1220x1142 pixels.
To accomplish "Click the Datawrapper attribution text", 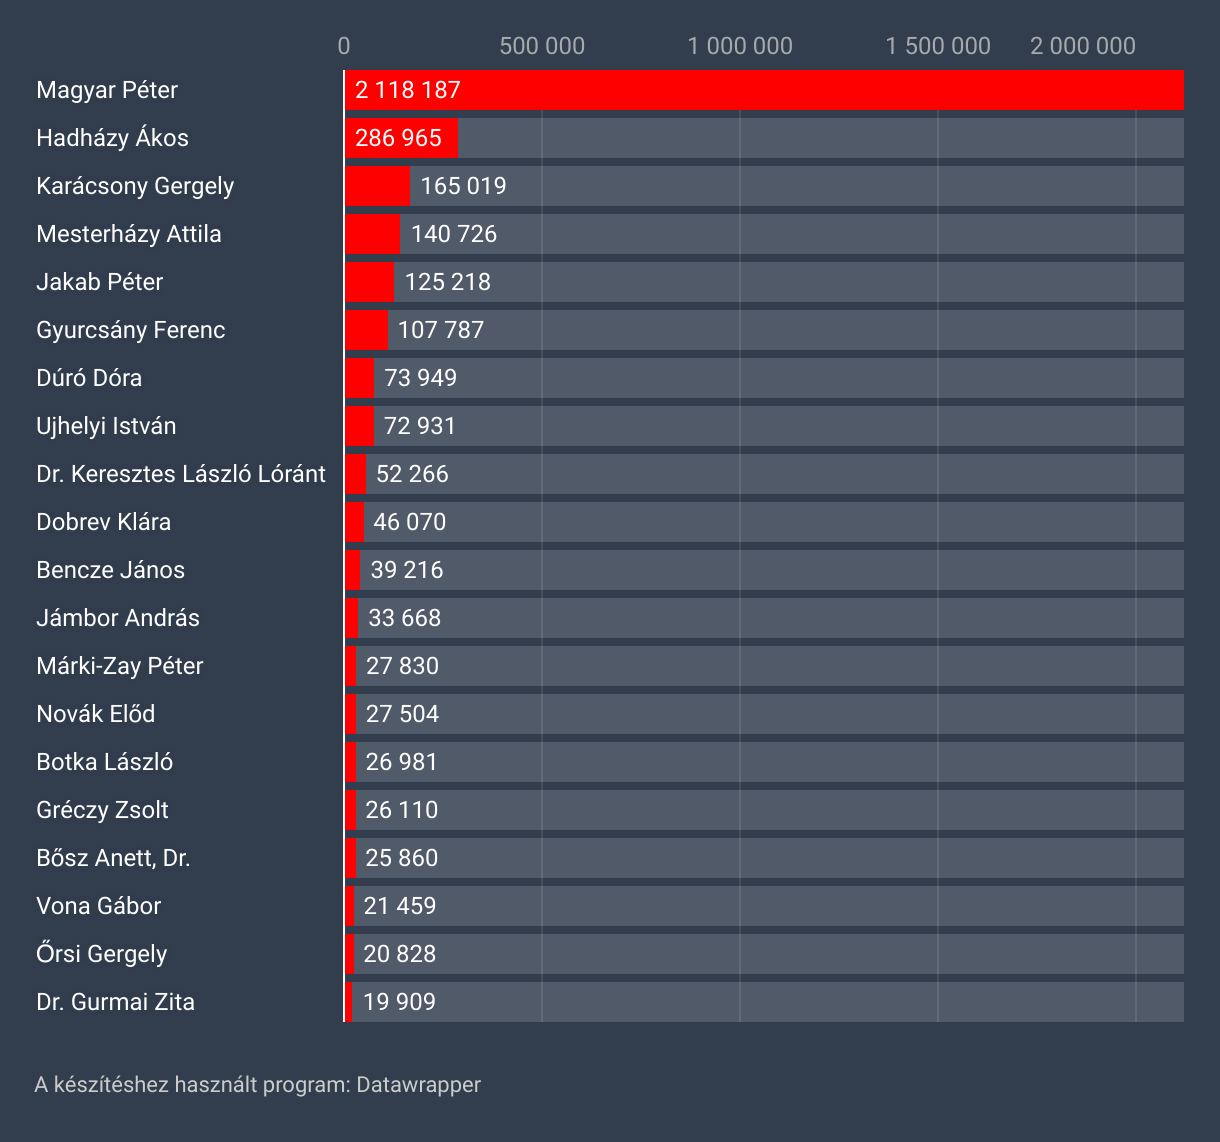I will point(257,1085).
